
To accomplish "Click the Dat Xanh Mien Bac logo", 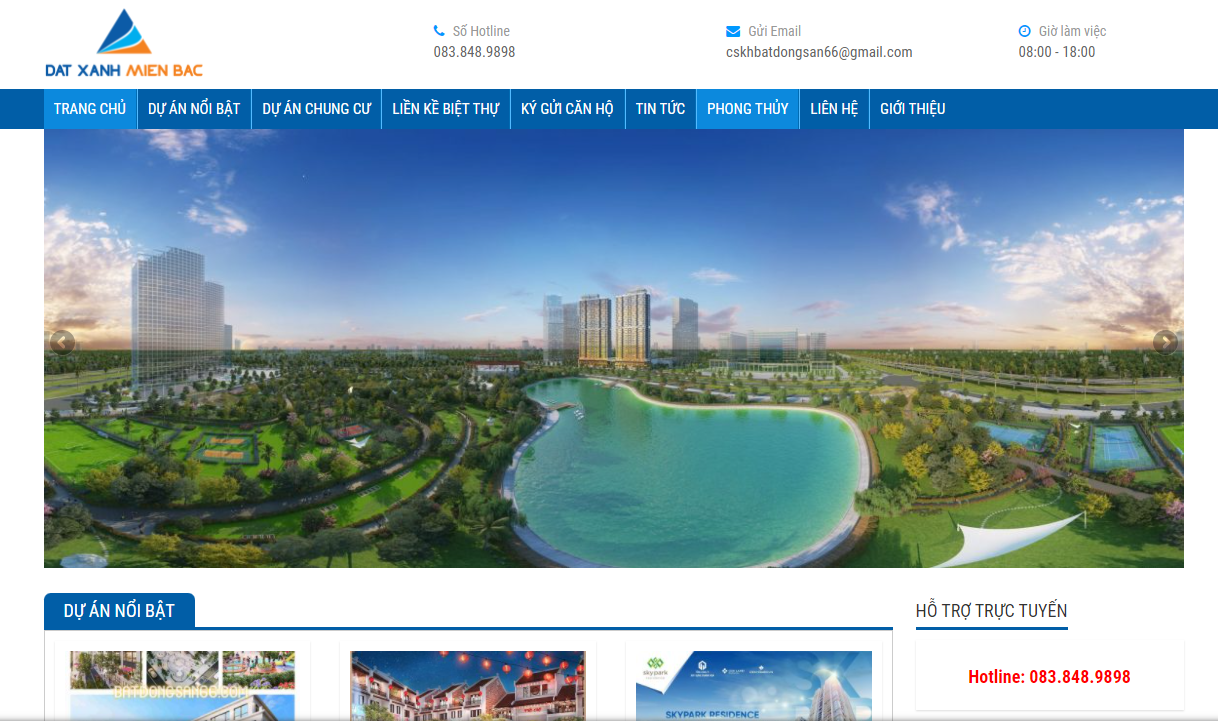I will (x=124, y=44).
